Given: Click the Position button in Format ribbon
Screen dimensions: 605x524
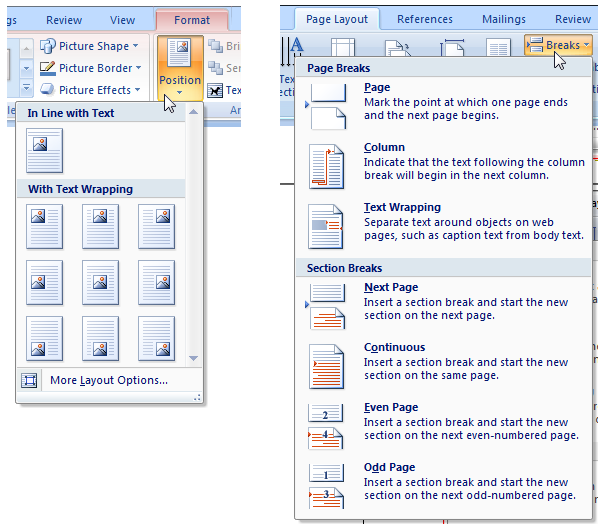Looking at the screenshot, I should (180, 68).
